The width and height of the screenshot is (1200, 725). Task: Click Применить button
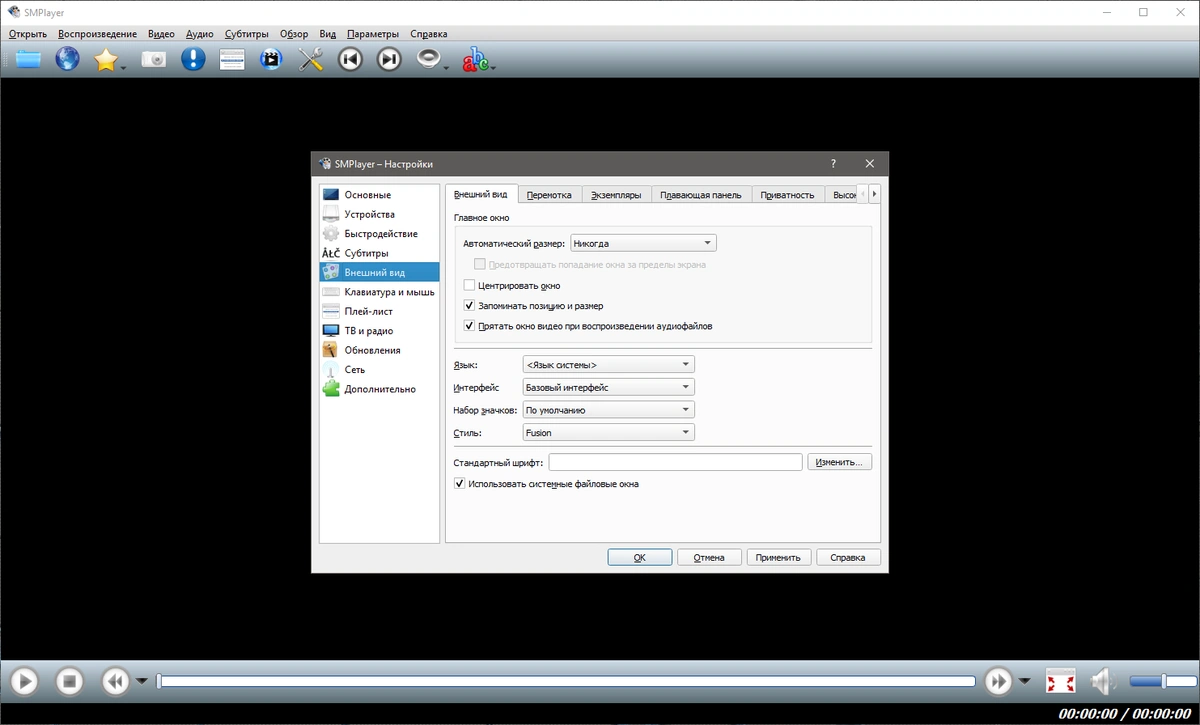tap(778, 557)
